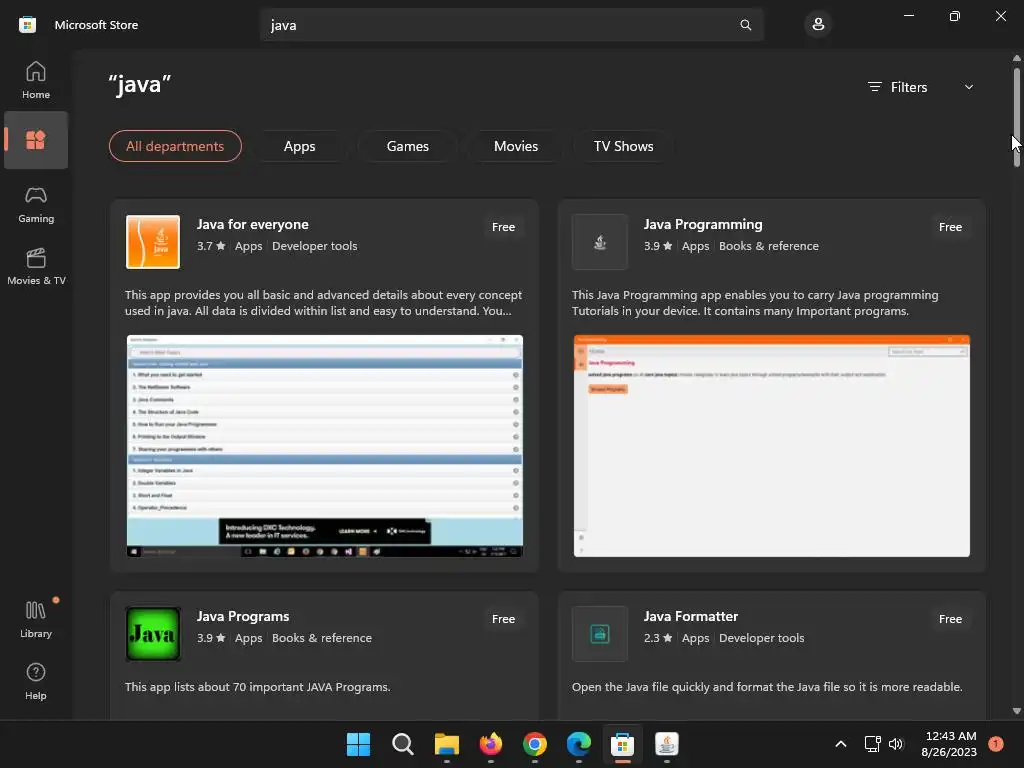Image resolution: width=1024 pixels, height=768 pixels.
Task: Select the All departments filter tab
Action: [175, 146]
